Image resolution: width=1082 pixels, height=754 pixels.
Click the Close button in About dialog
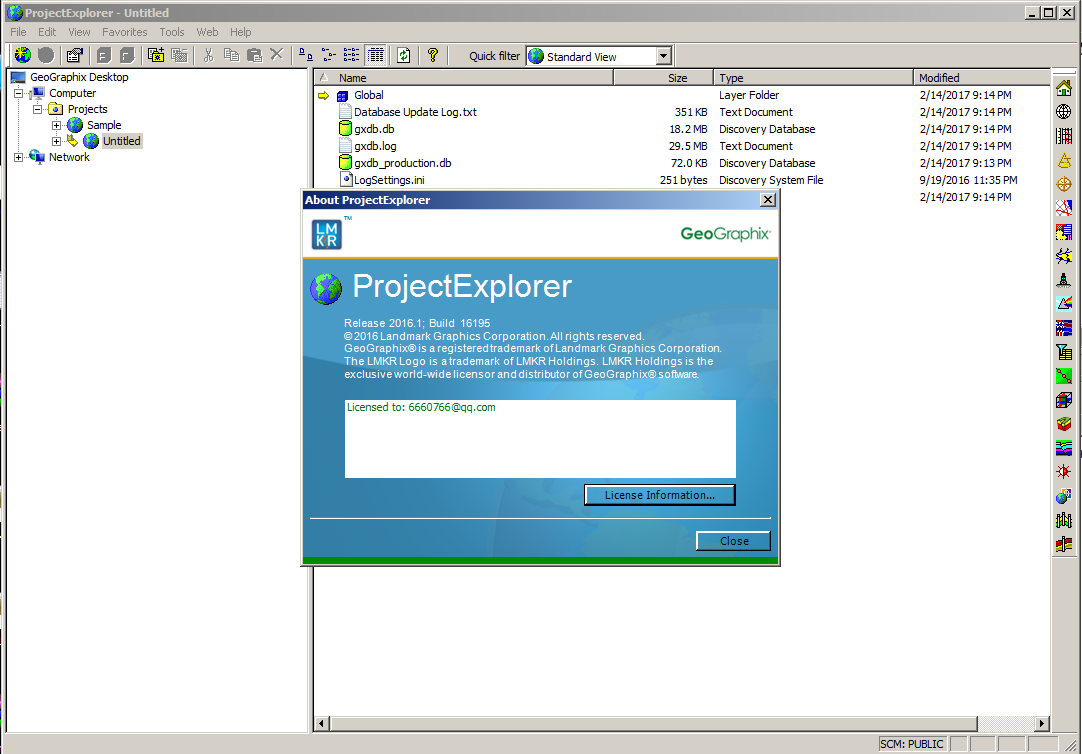(734, 541)
